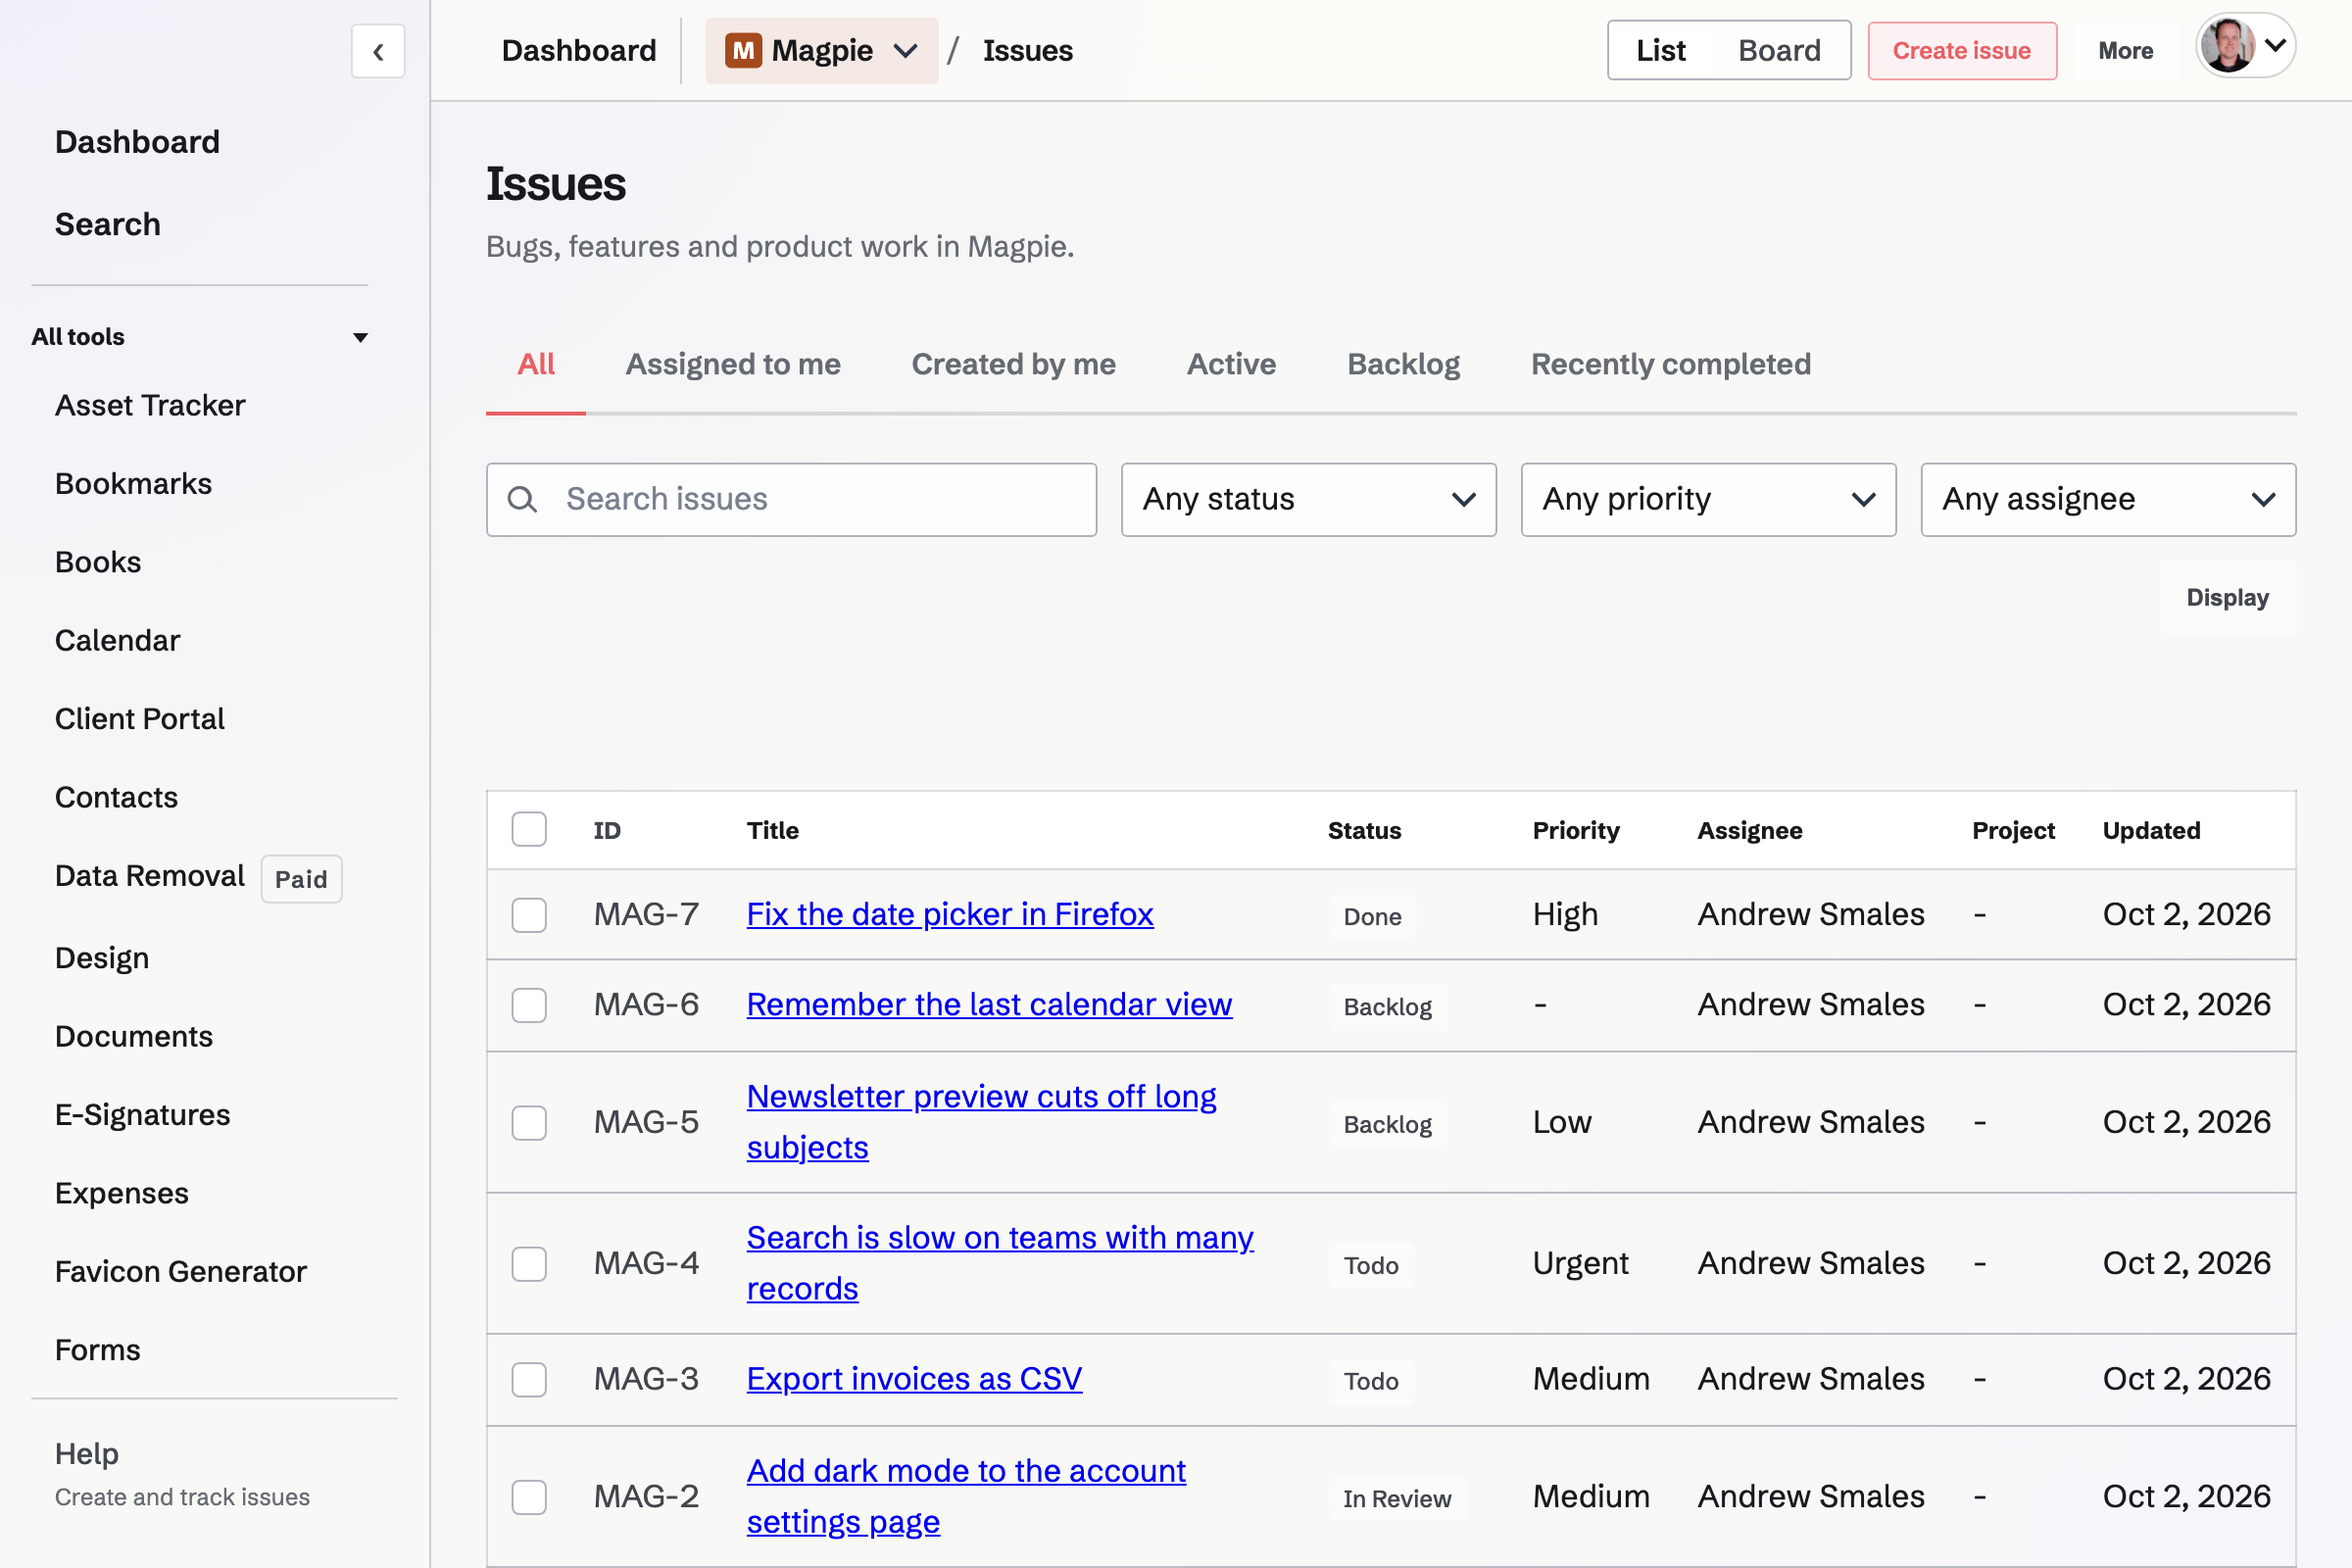Viewport: 2352px width, 1568px height.
Task: Show the Recently completed tab
Action: 1670,364
